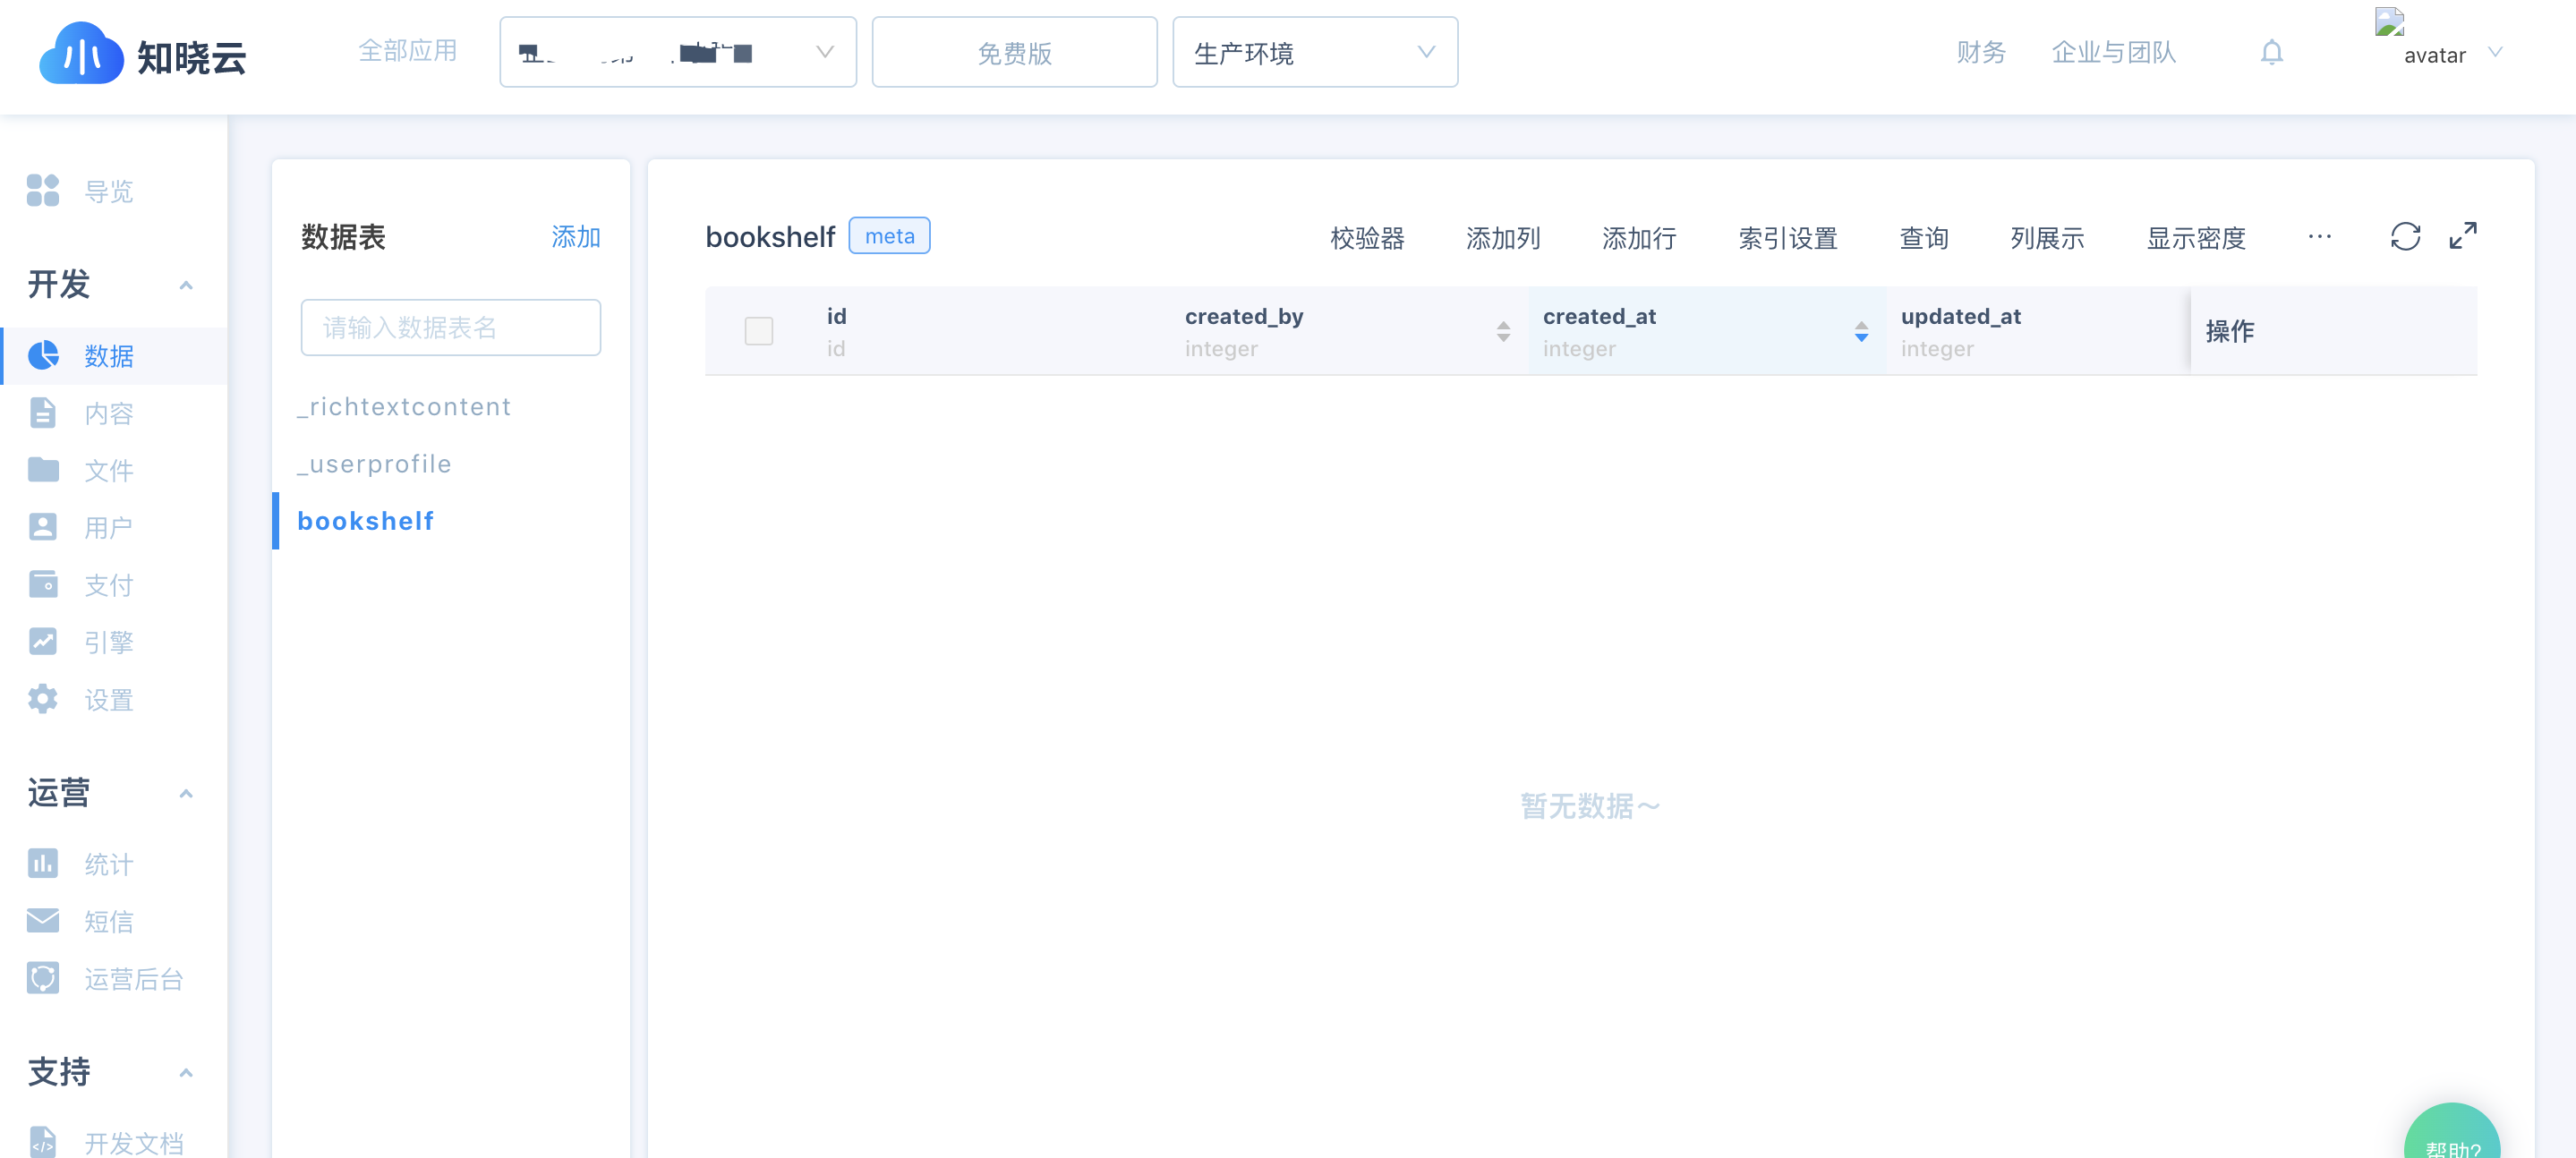Toggle the checkbox in table header row
The height and width of the screenshot is (1158, 2576).
coord(759,330)
